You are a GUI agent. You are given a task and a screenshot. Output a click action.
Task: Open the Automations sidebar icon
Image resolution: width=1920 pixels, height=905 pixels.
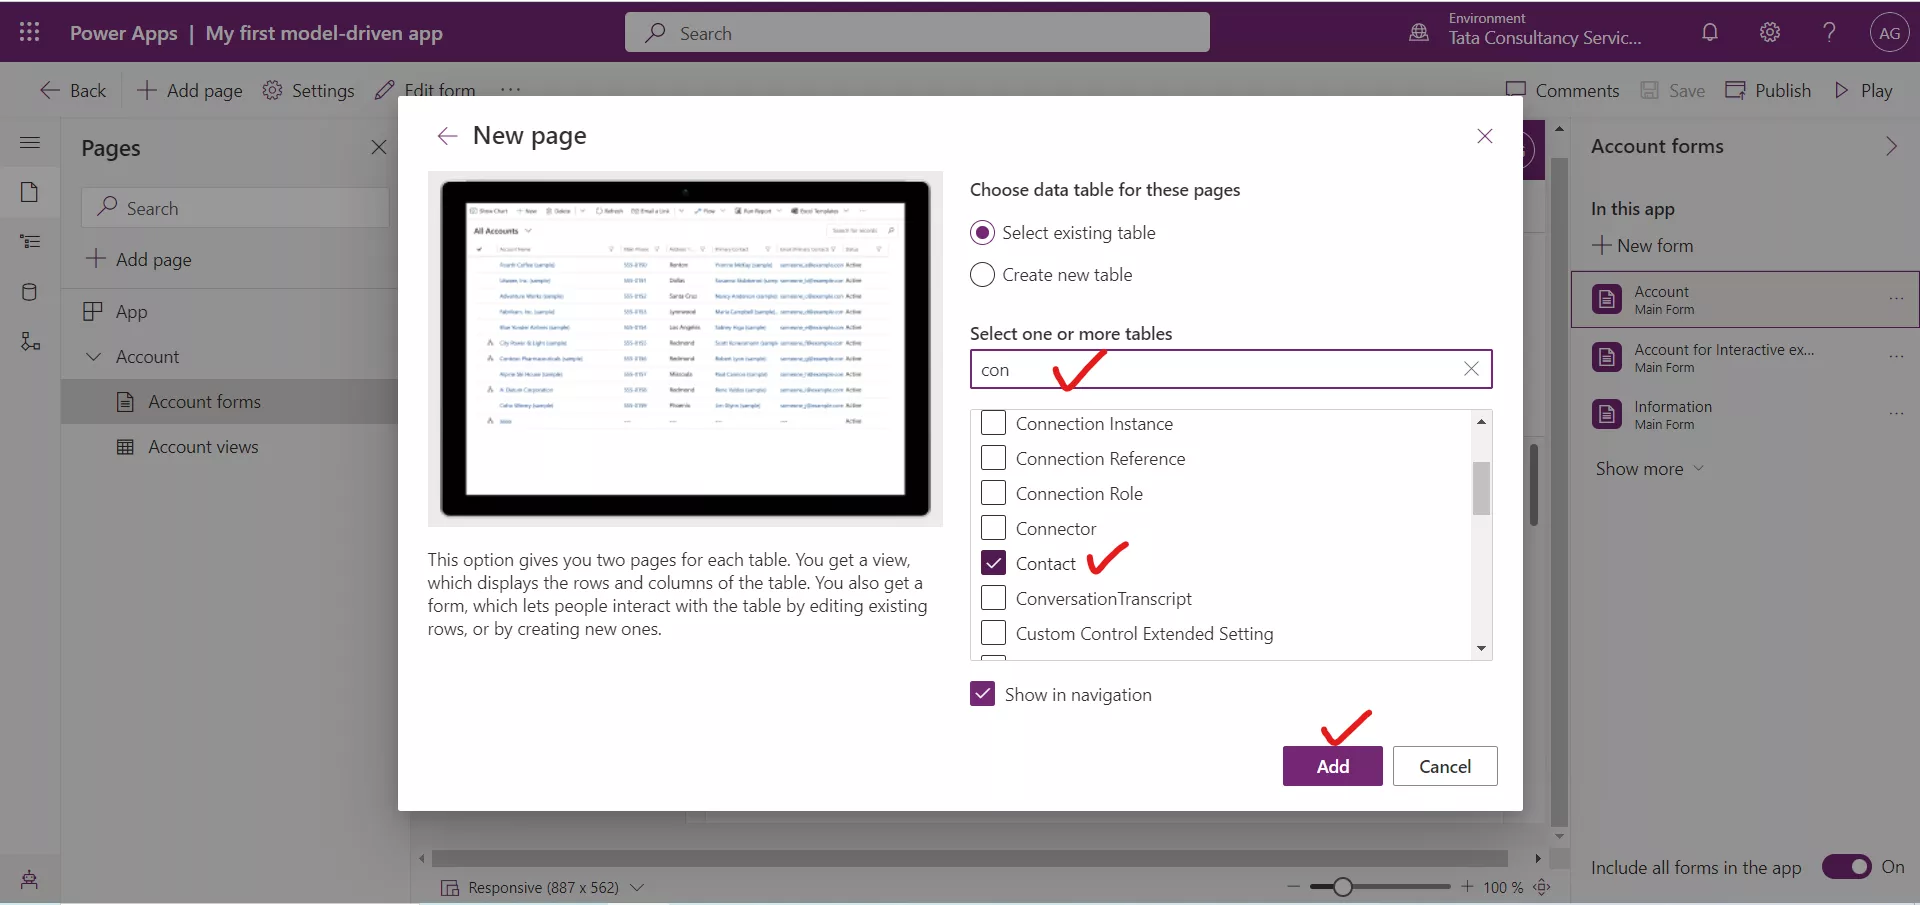pyautogui.click(x=30, y=342)
